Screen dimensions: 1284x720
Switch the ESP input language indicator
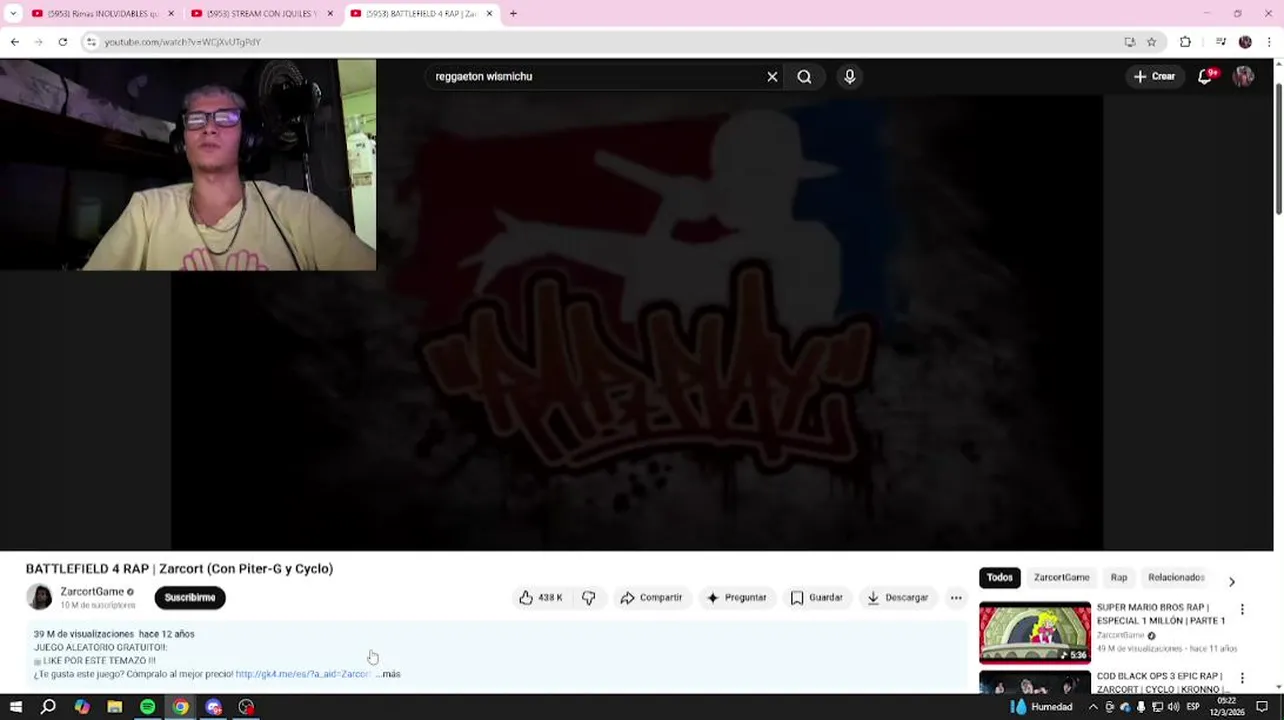pos(1193,707)
